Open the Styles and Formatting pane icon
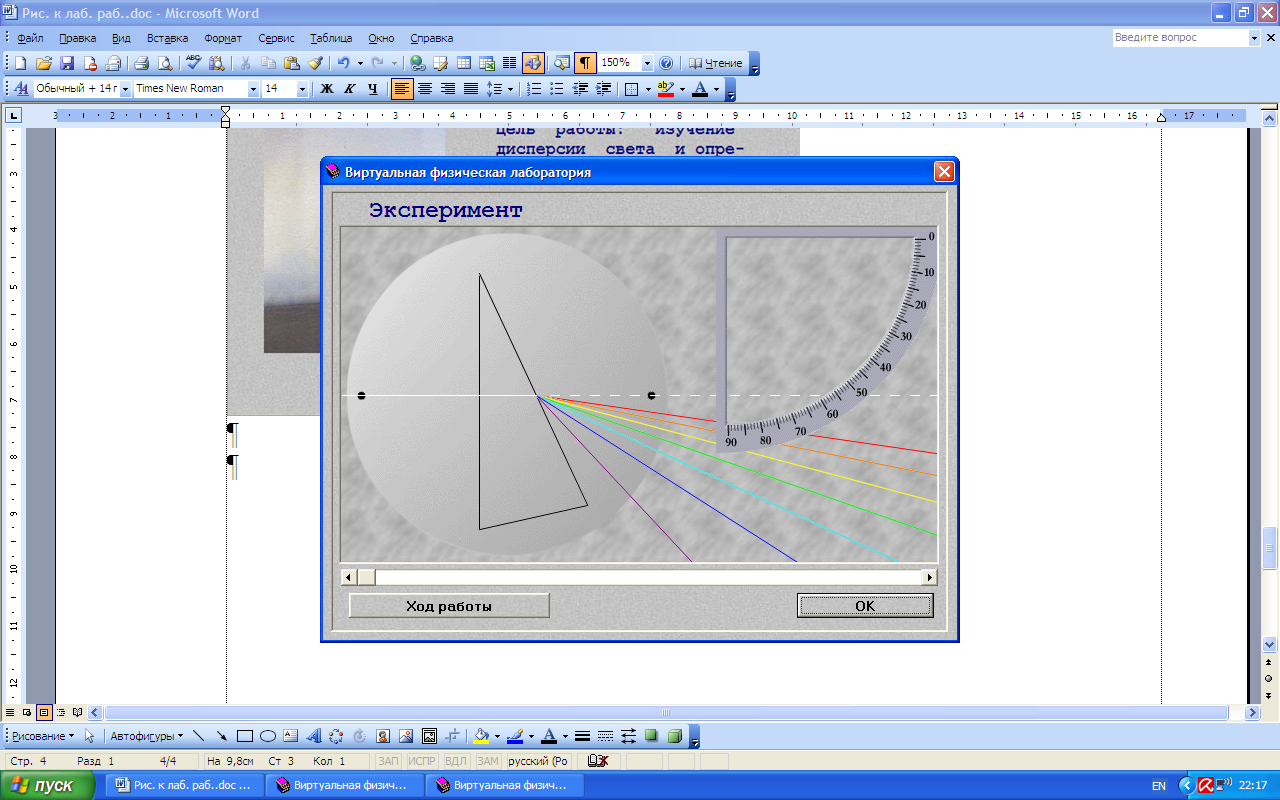This screenshot has height=800, width=1280. (x=21, y=89)
